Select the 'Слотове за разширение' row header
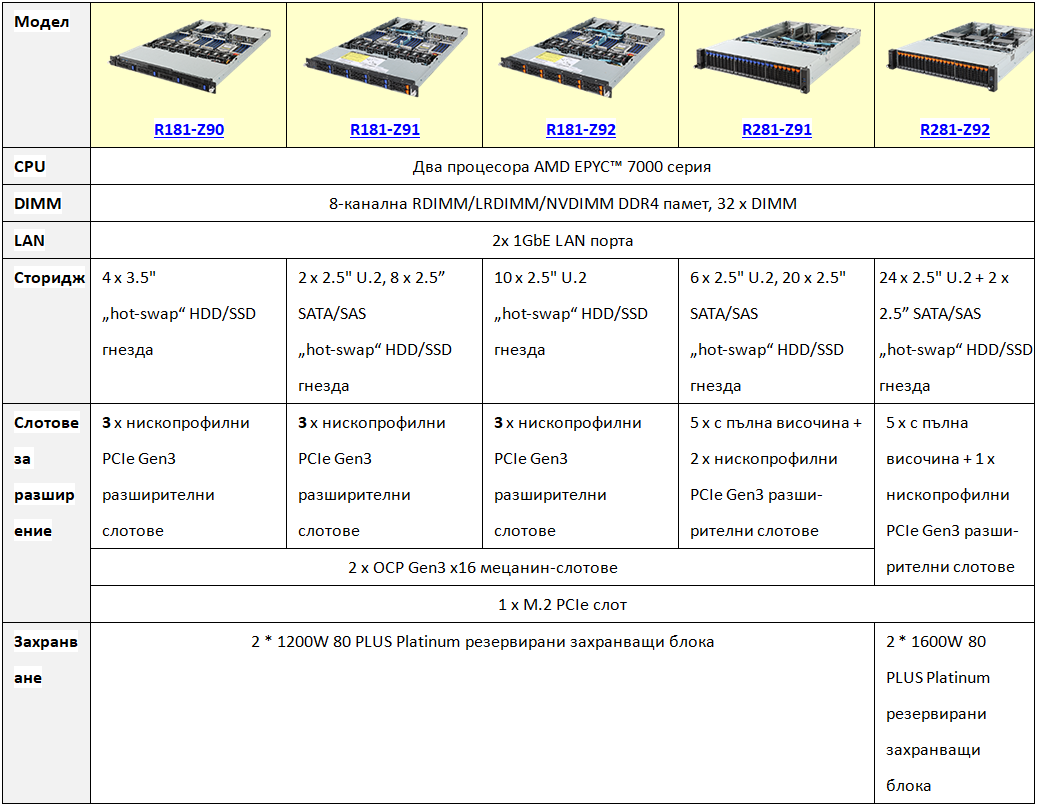The image size is (1037, 806). point(46,512)
